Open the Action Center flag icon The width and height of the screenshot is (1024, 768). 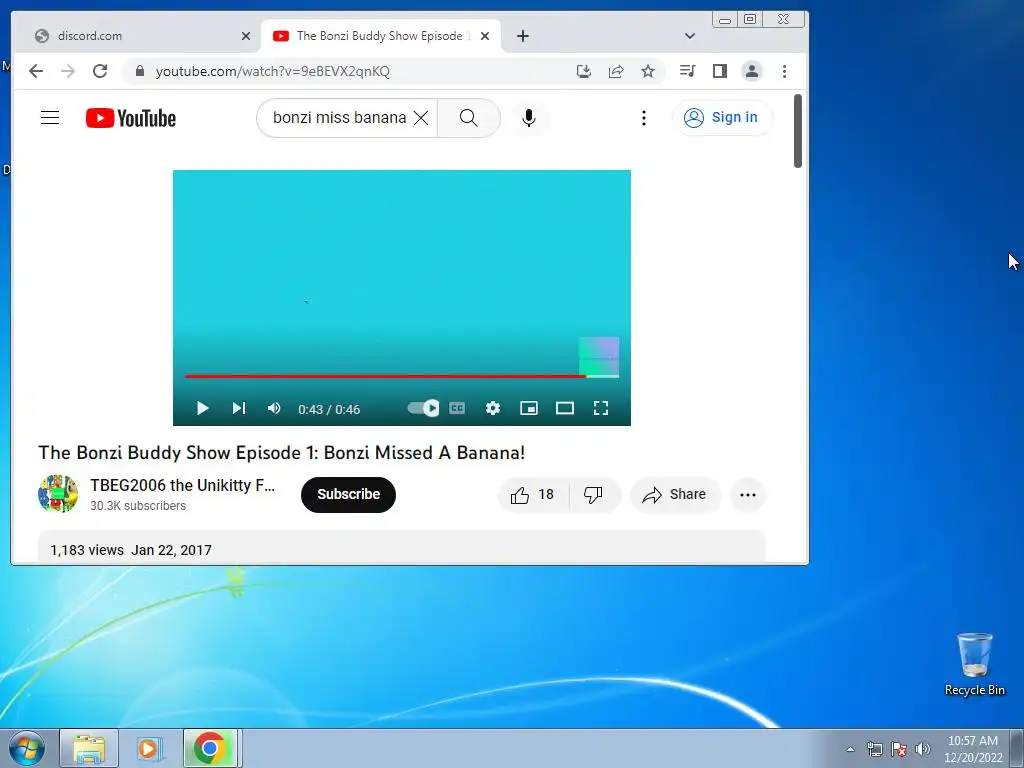899,749
